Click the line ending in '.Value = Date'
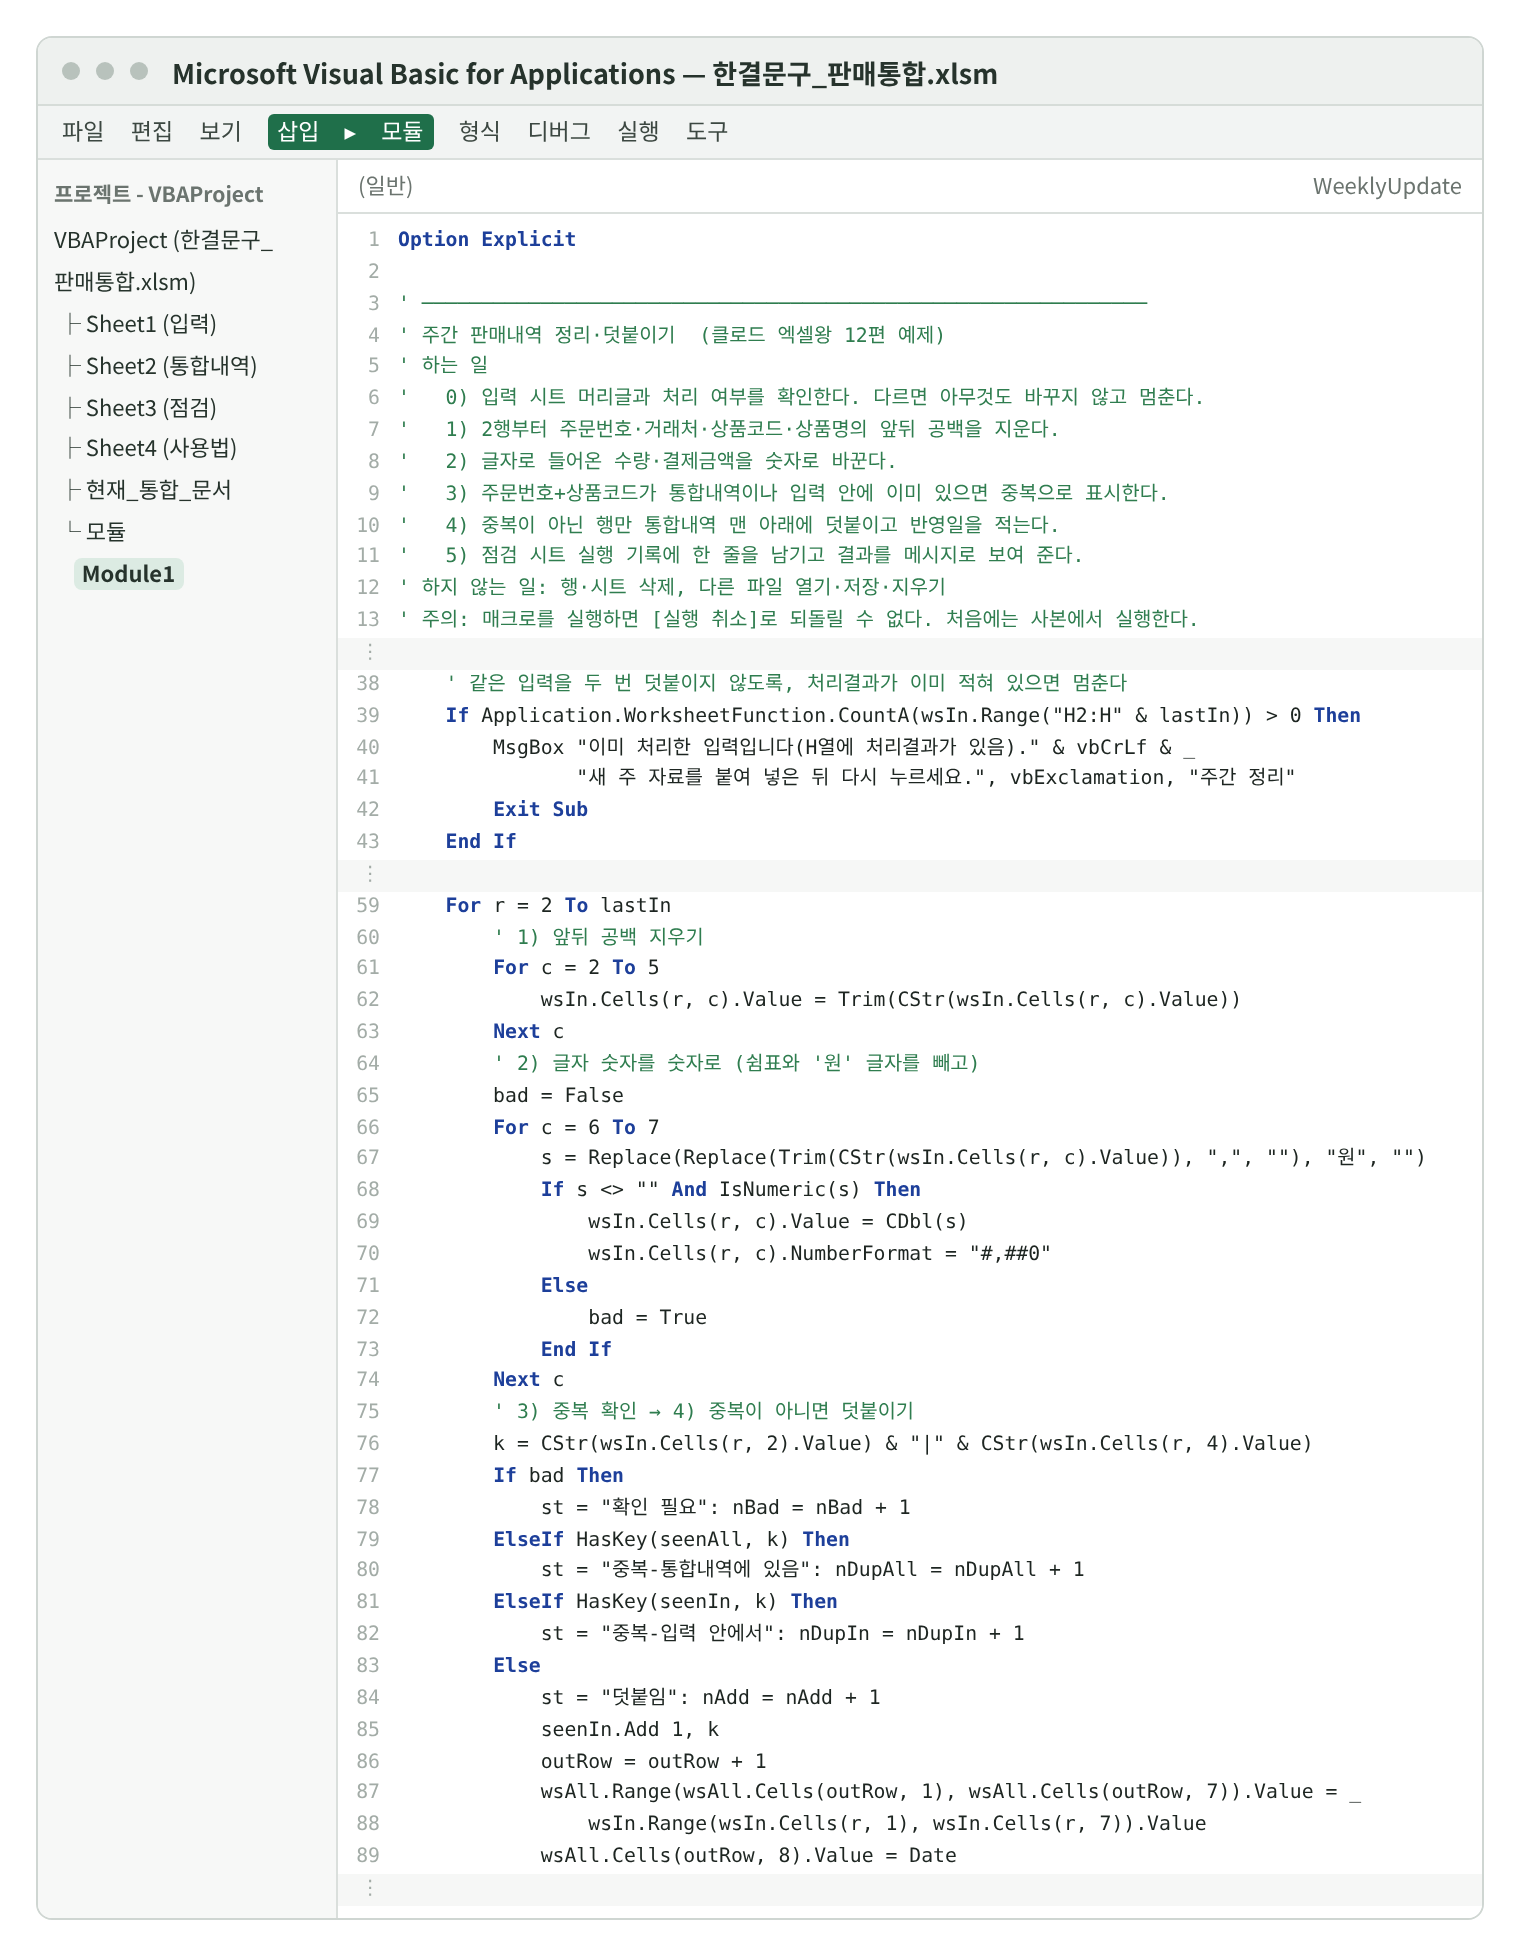This screenshot has width=1520, height=1956. [x=748, y=1855]
